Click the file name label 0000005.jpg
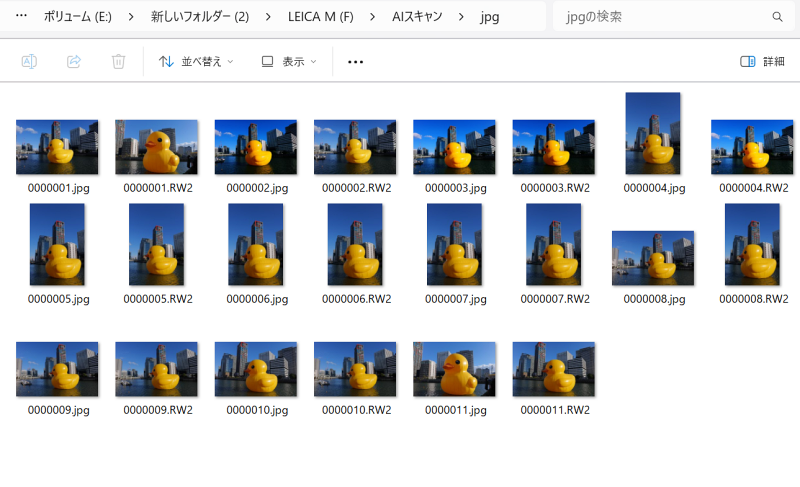This screenshot has height=487, width=800. click(x=58, y=299)
